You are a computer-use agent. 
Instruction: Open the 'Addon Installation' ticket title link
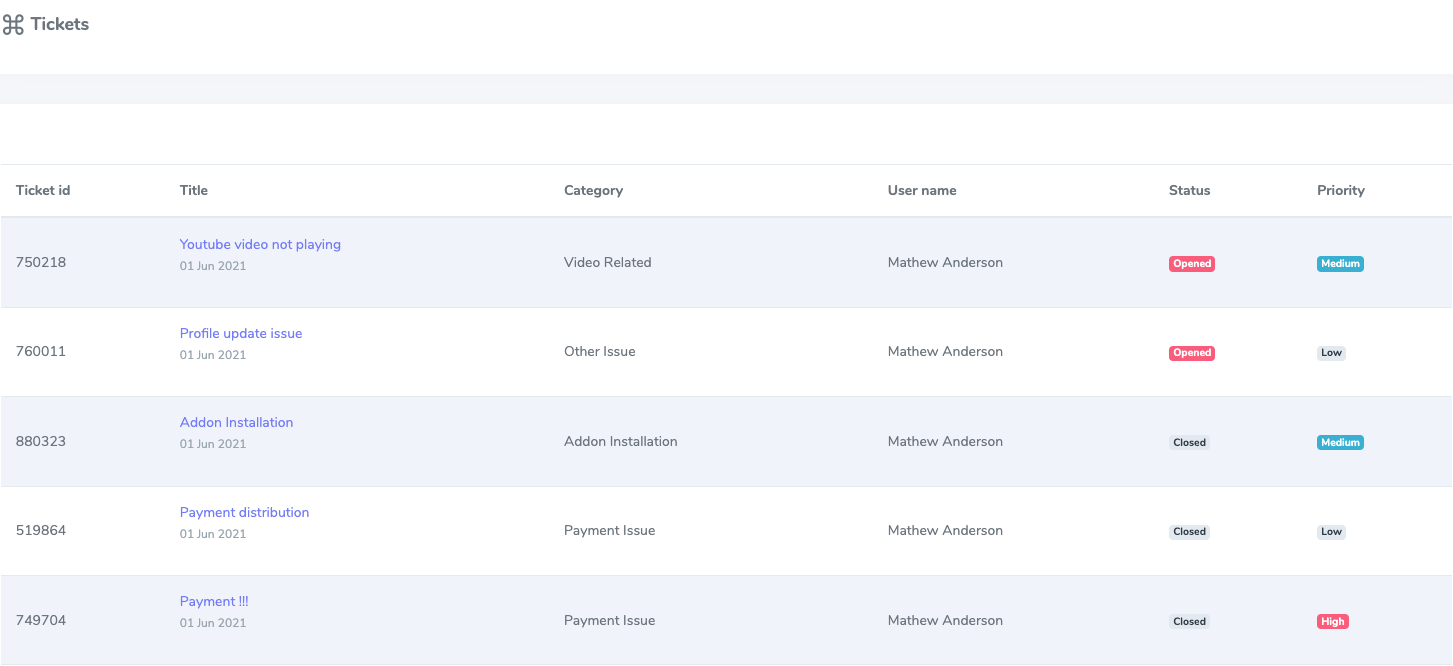coord(236,422)
